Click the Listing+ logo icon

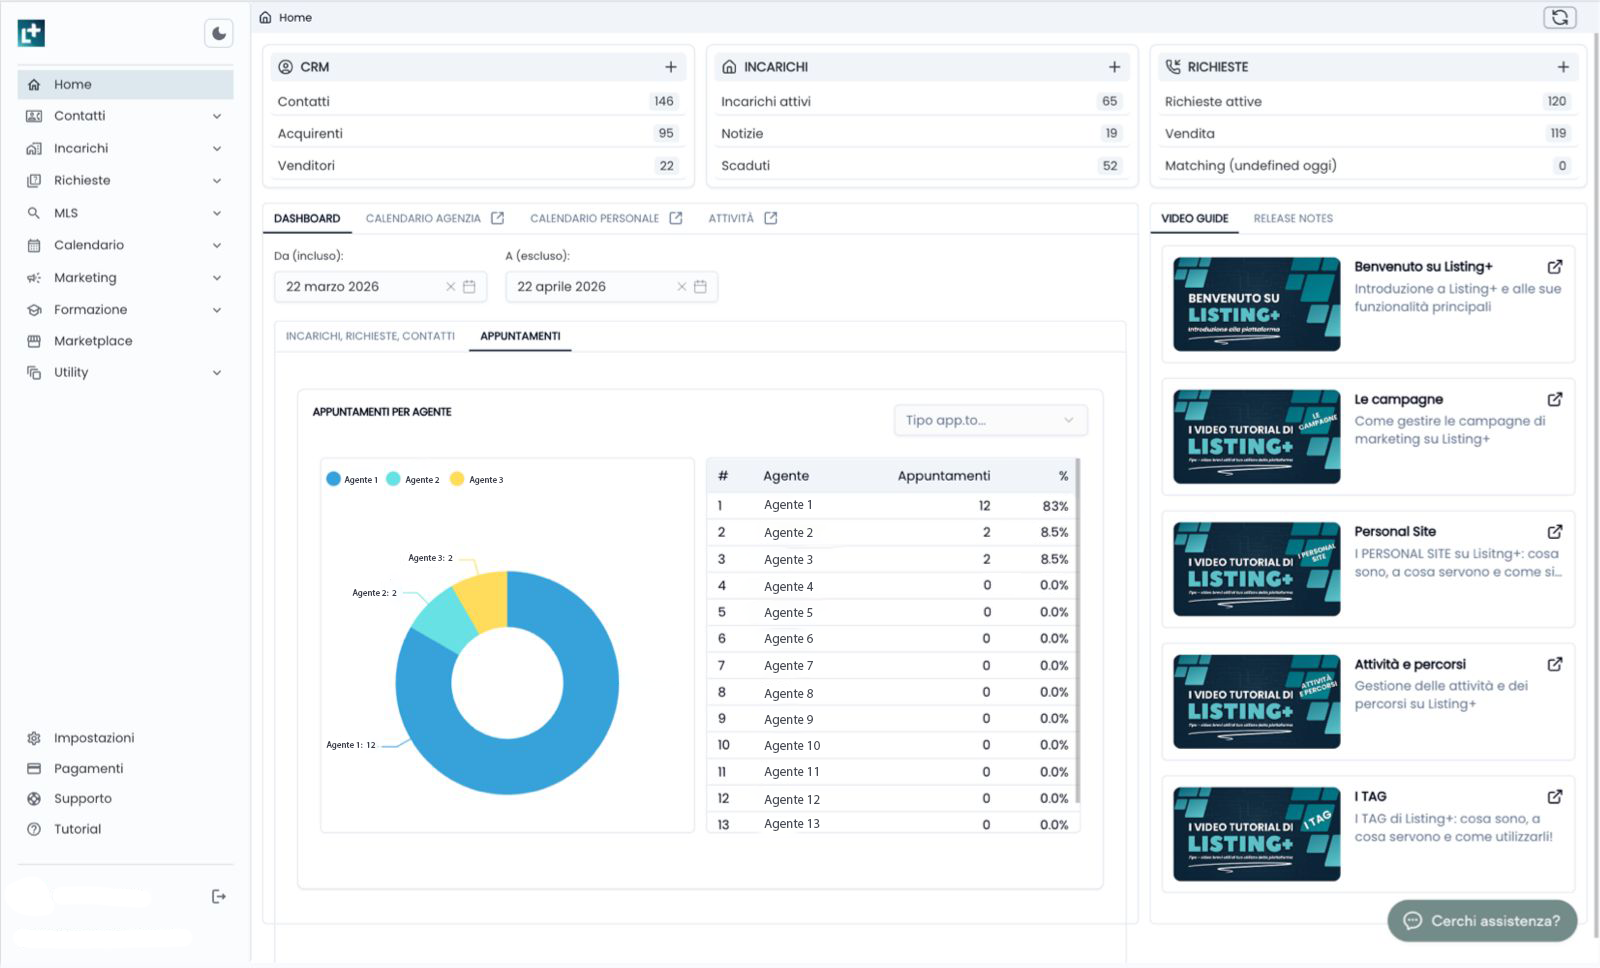click(x=31, y=33)
